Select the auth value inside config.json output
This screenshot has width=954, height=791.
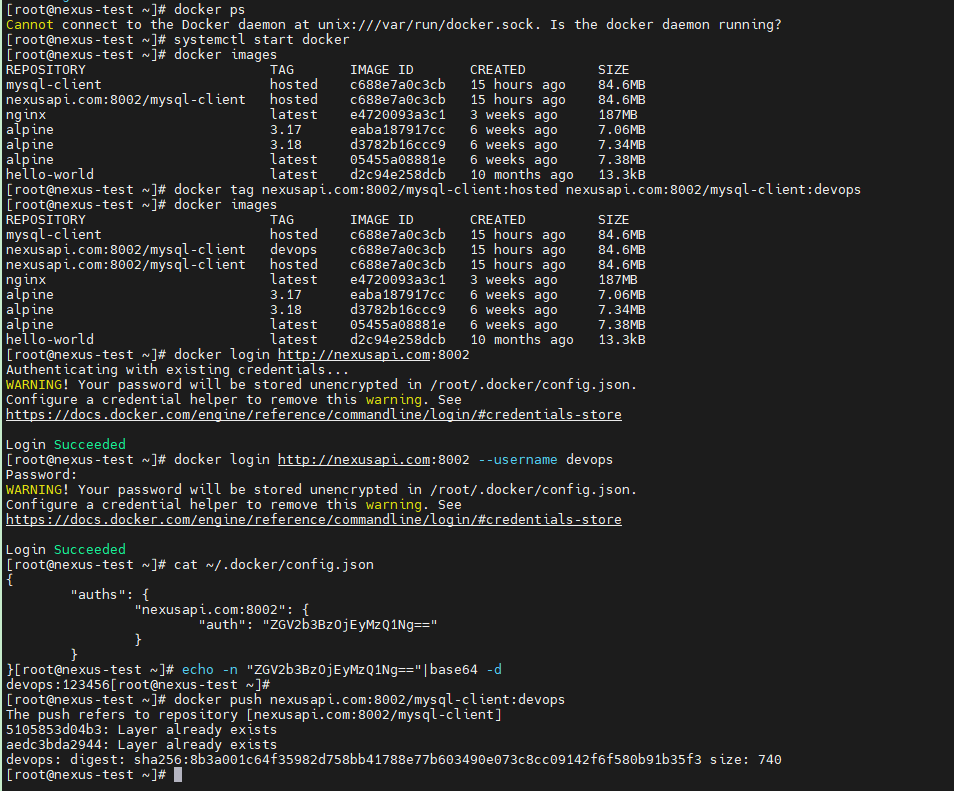(x=350, y=625)
